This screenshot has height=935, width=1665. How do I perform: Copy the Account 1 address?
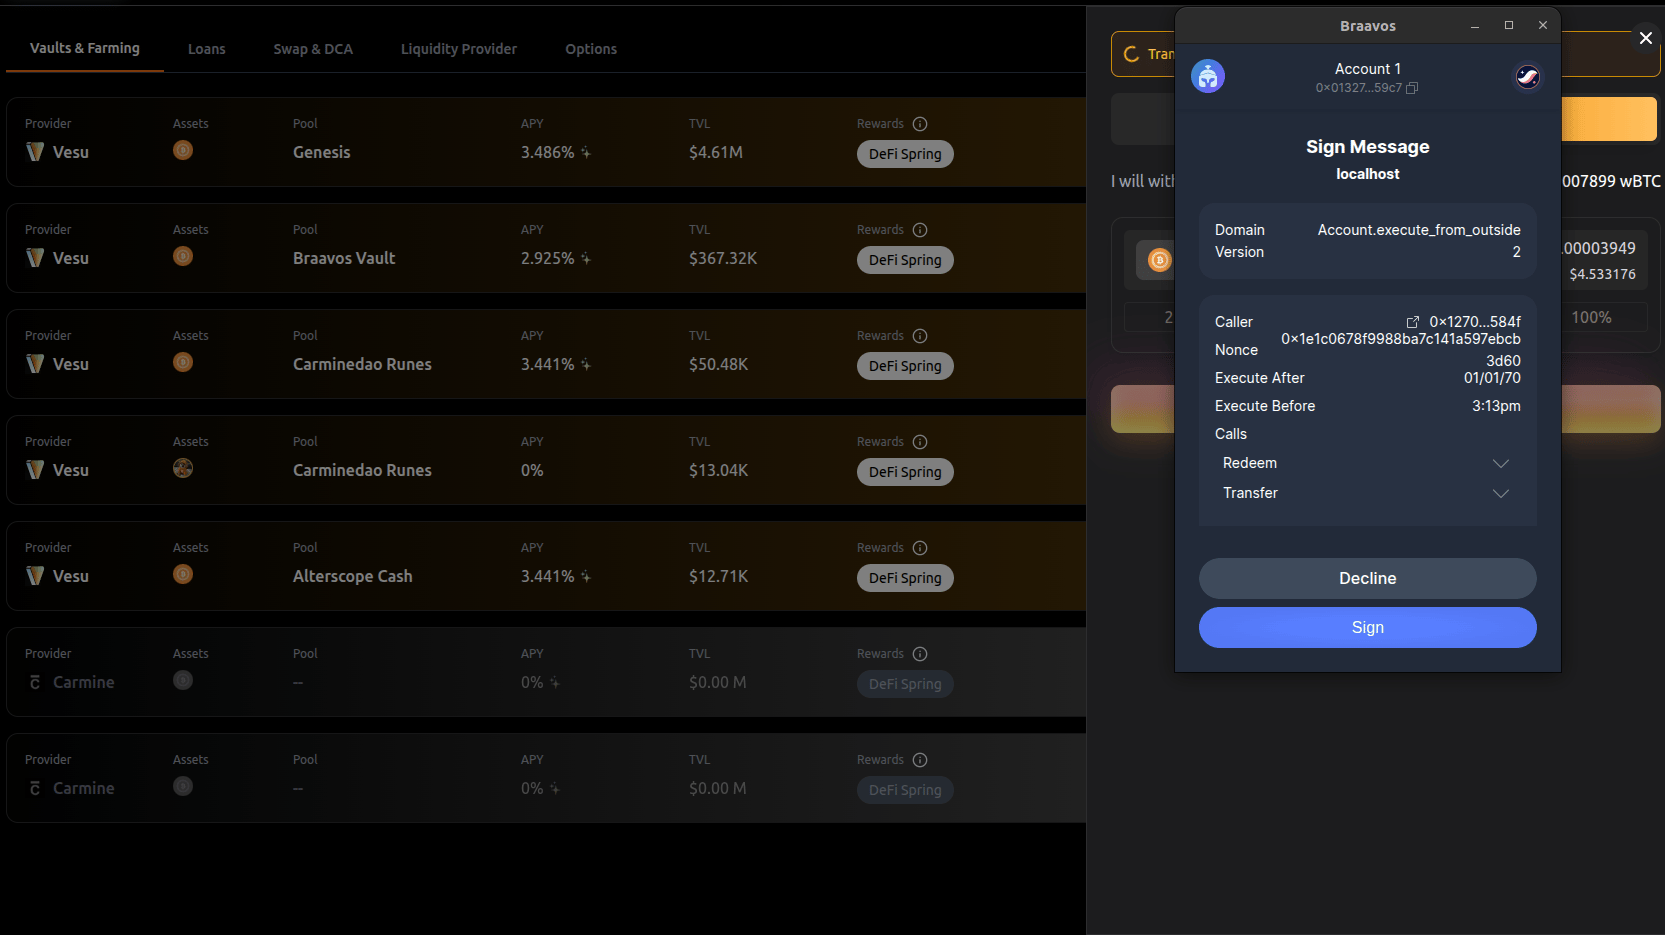point(1412,88)
